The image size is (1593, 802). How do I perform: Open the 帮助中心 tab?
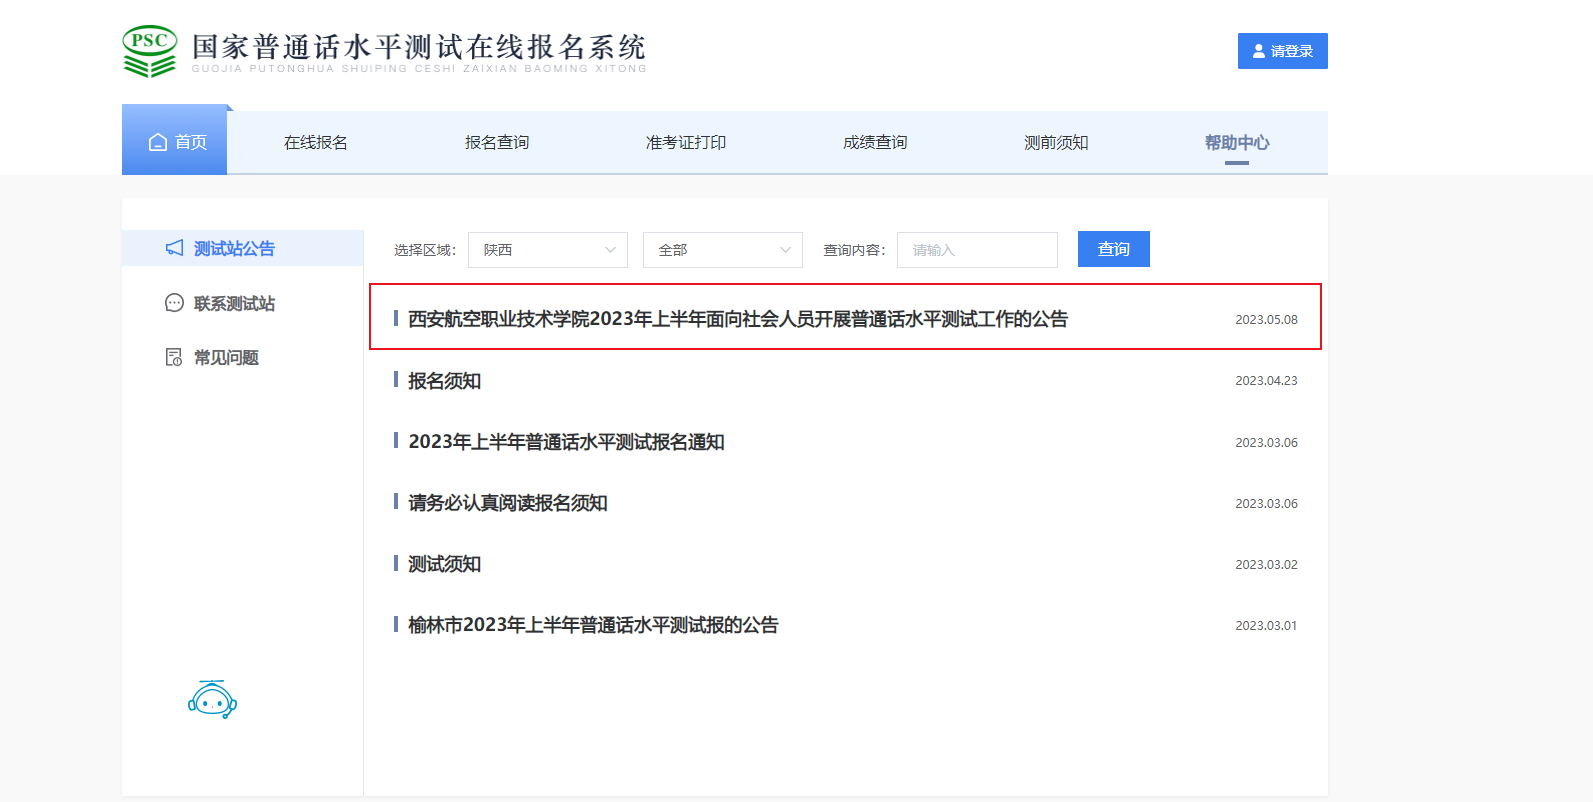(x=1236, y=143)
